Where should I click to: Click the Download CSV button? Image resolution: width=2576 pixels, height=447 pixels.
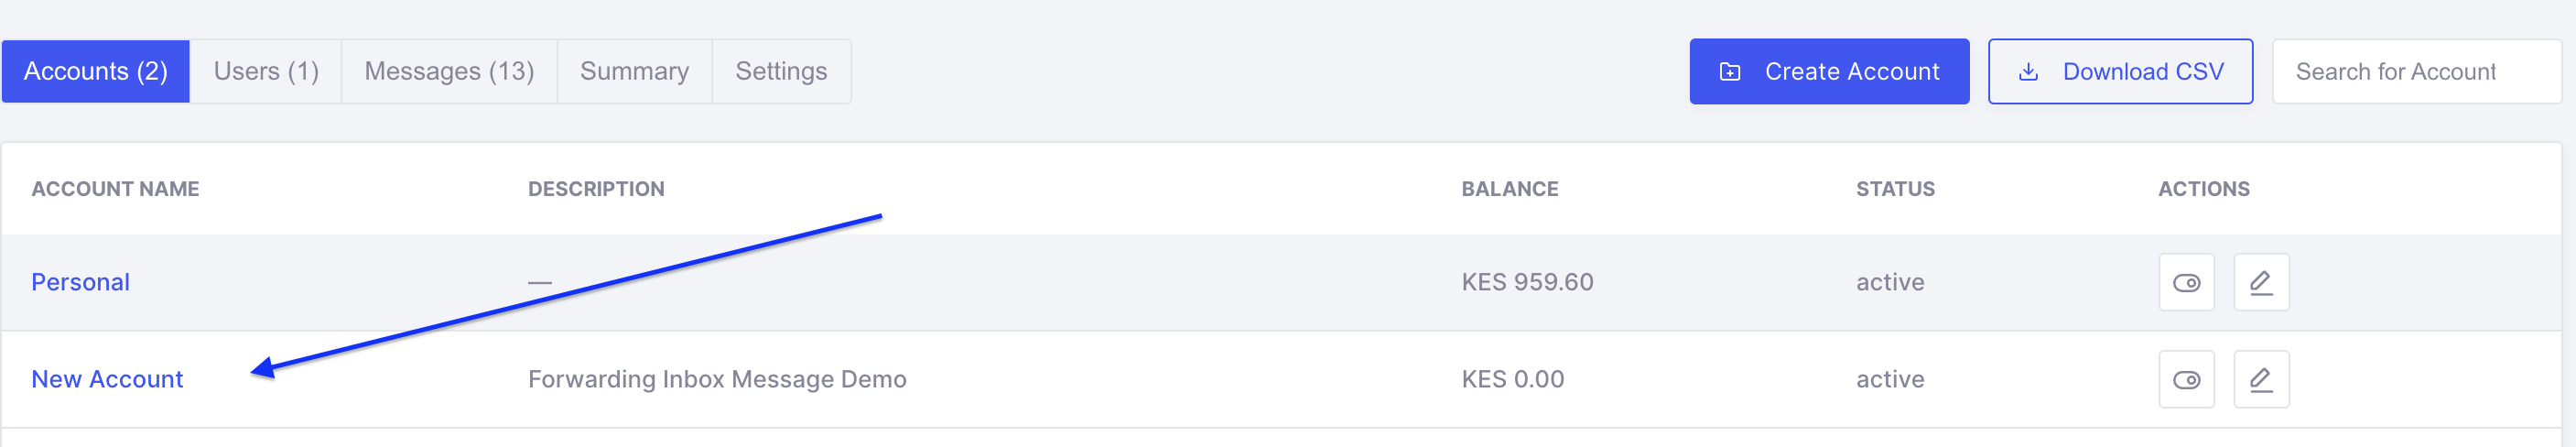tap(2120, 72)
